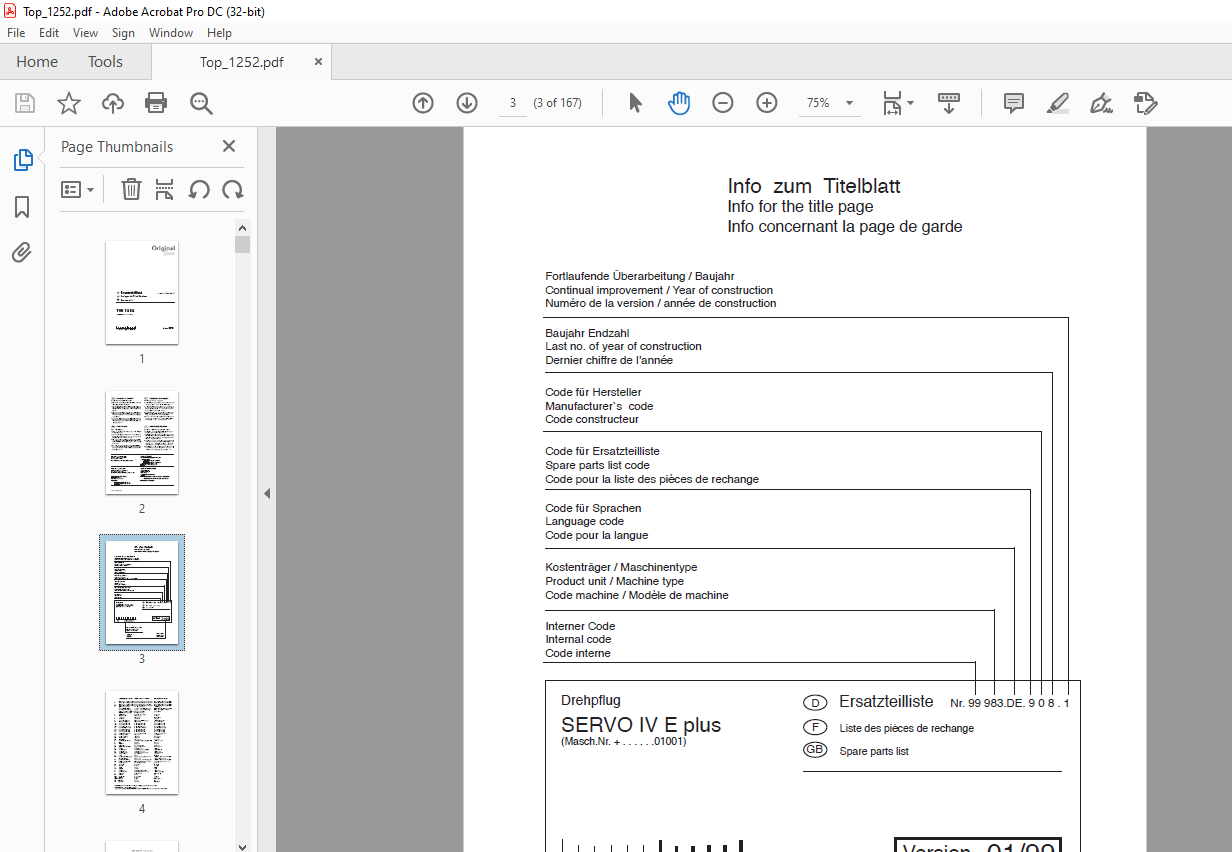Open the Sign menu
1232x852 pixels.
click(123, 33)
